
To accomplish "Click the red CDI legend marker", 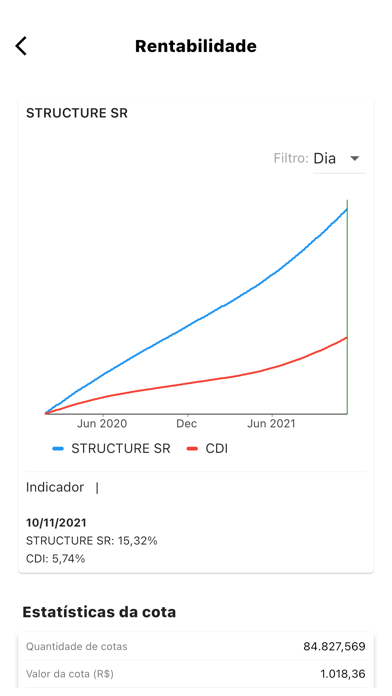I will (193, 449).
